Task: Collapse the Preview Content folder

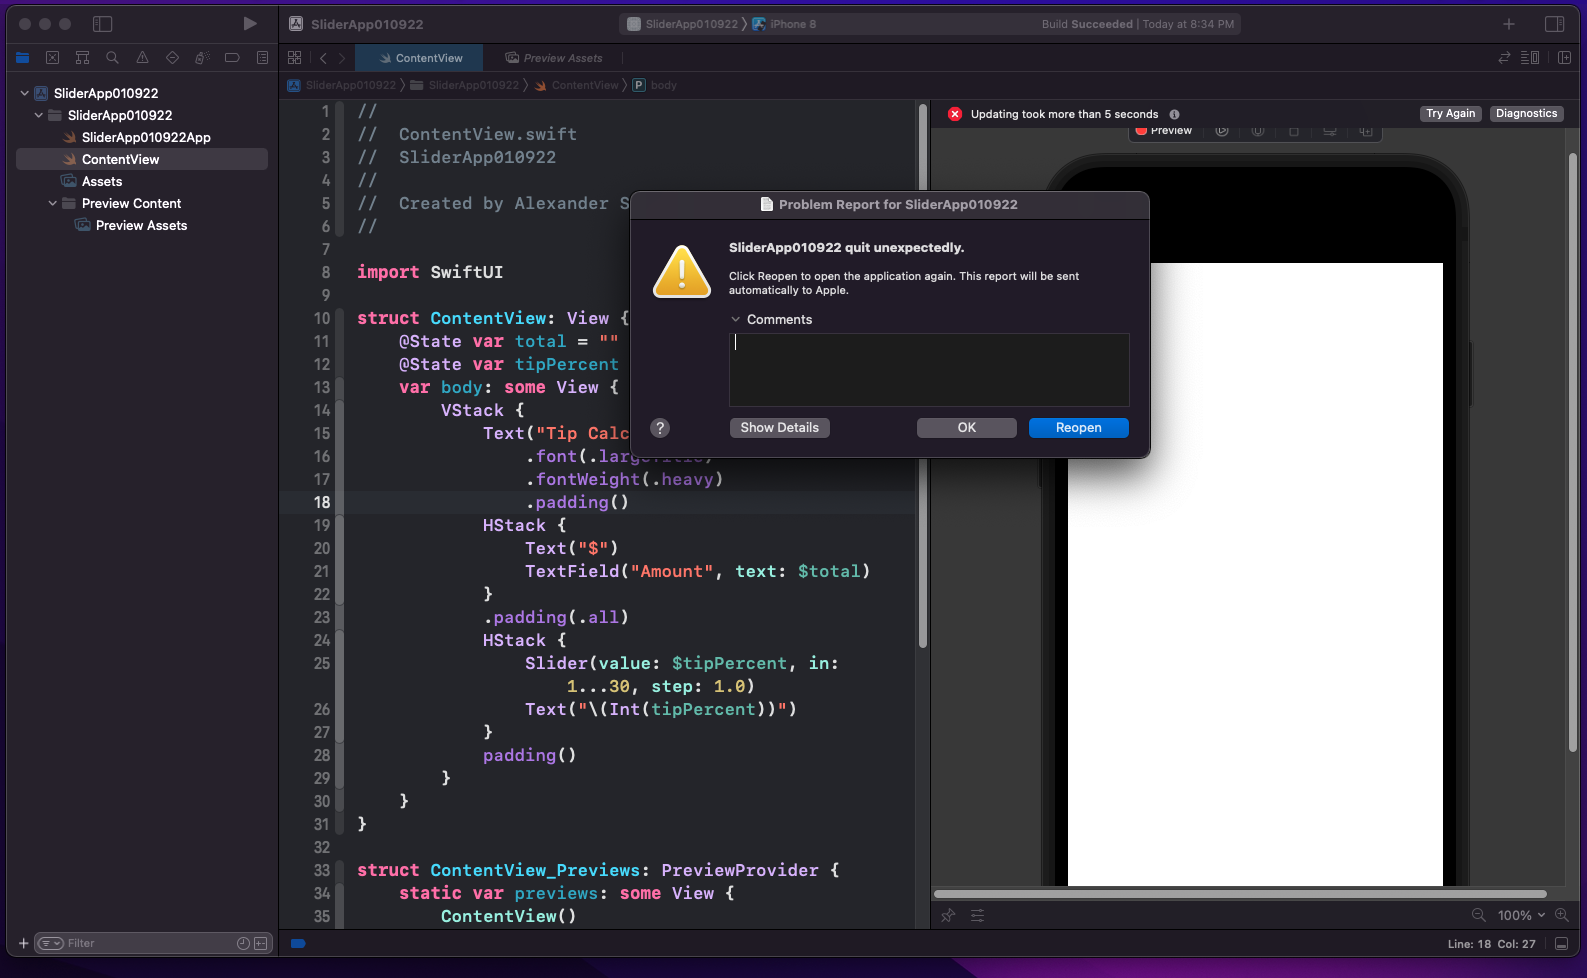Action: (53, 204)
